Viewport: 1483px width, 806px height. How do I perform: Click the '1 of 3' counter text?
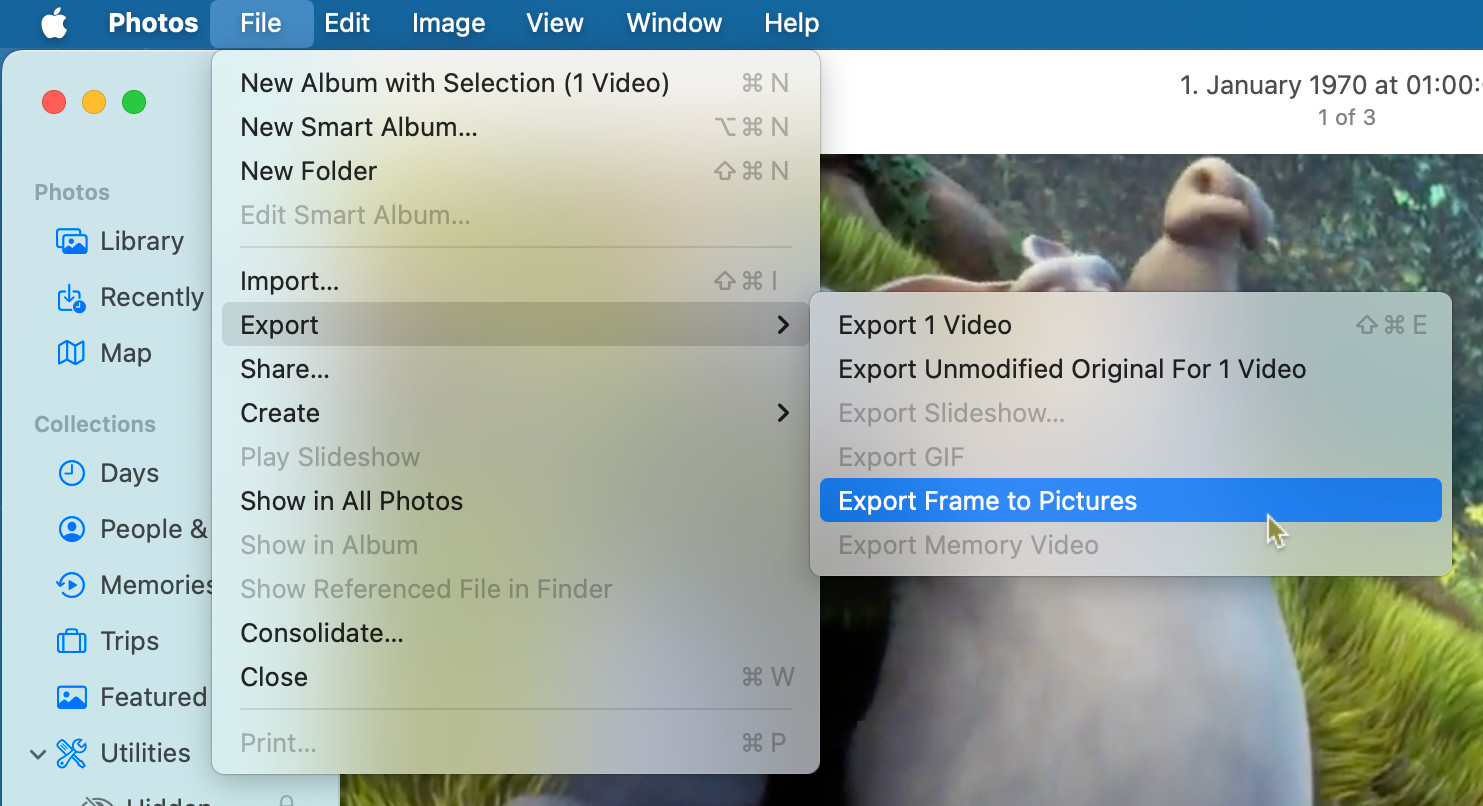pyautogui.click(x=1346, y=117)
